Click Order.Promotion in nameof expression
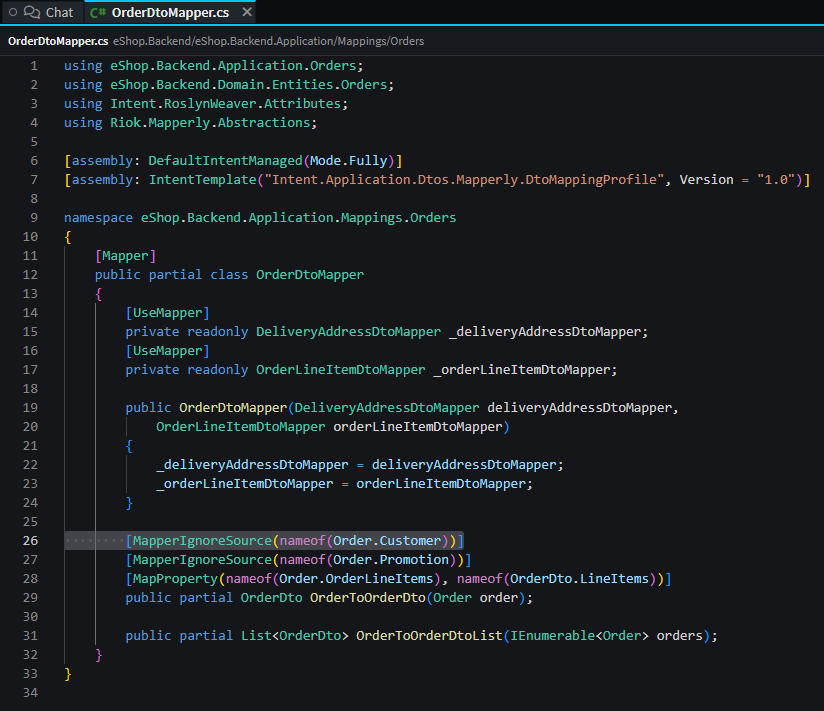Image resolution: width=824 pixels, height=711 pixels. point(391,560)
